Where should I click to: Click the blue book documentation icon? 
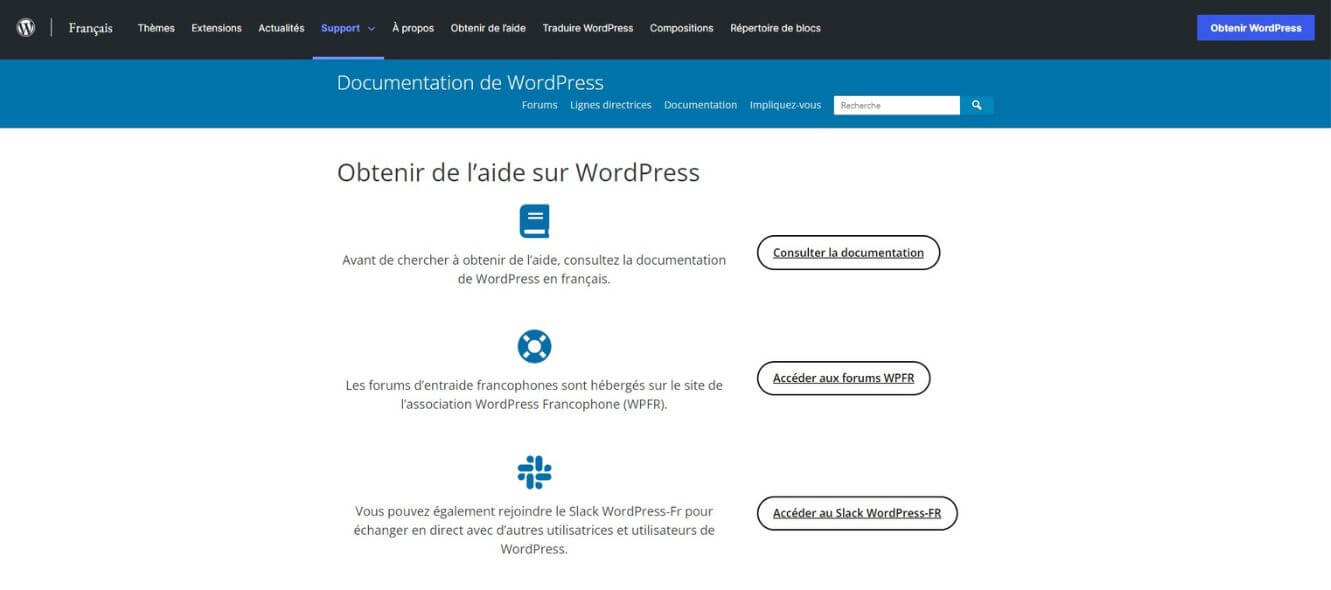534,221
